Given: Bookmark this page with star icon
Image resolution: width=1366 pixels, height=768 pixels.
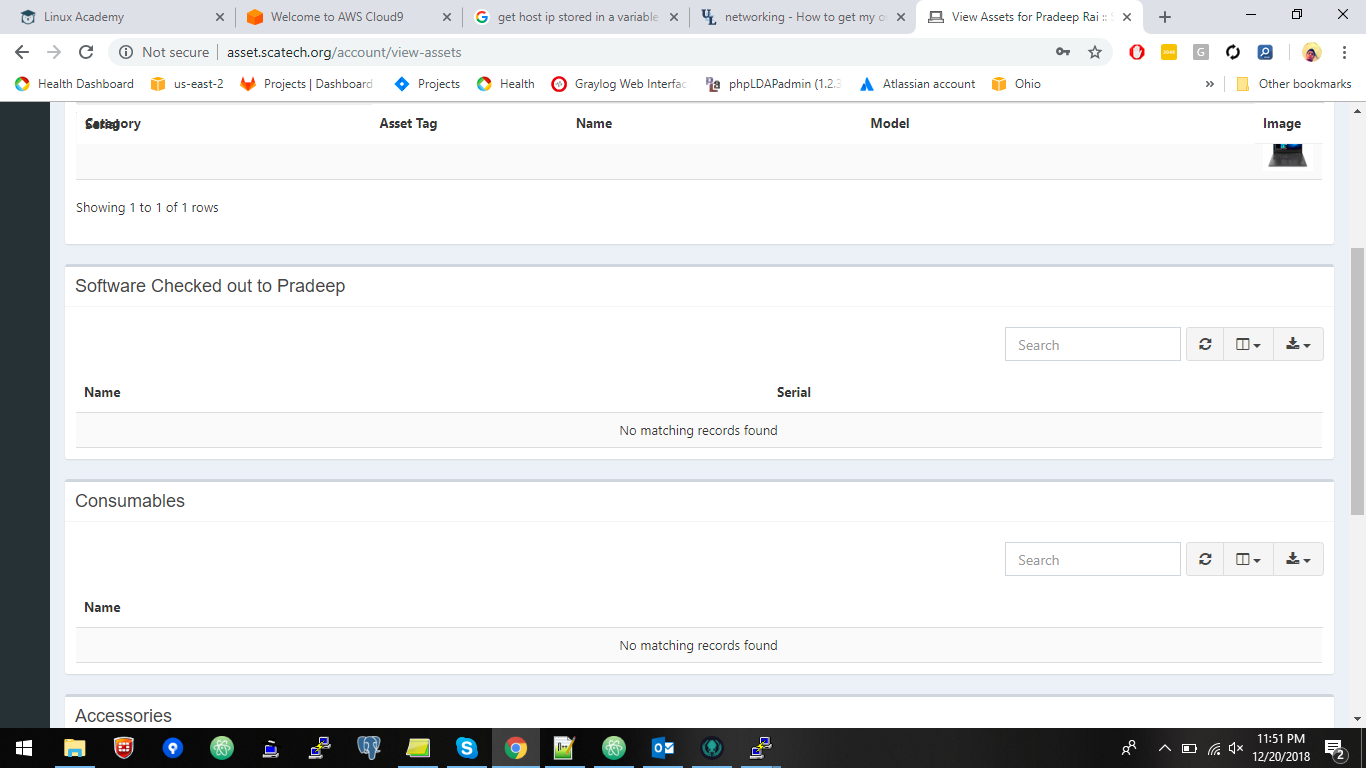Looking at the screenshot, I should point(1095,52).
